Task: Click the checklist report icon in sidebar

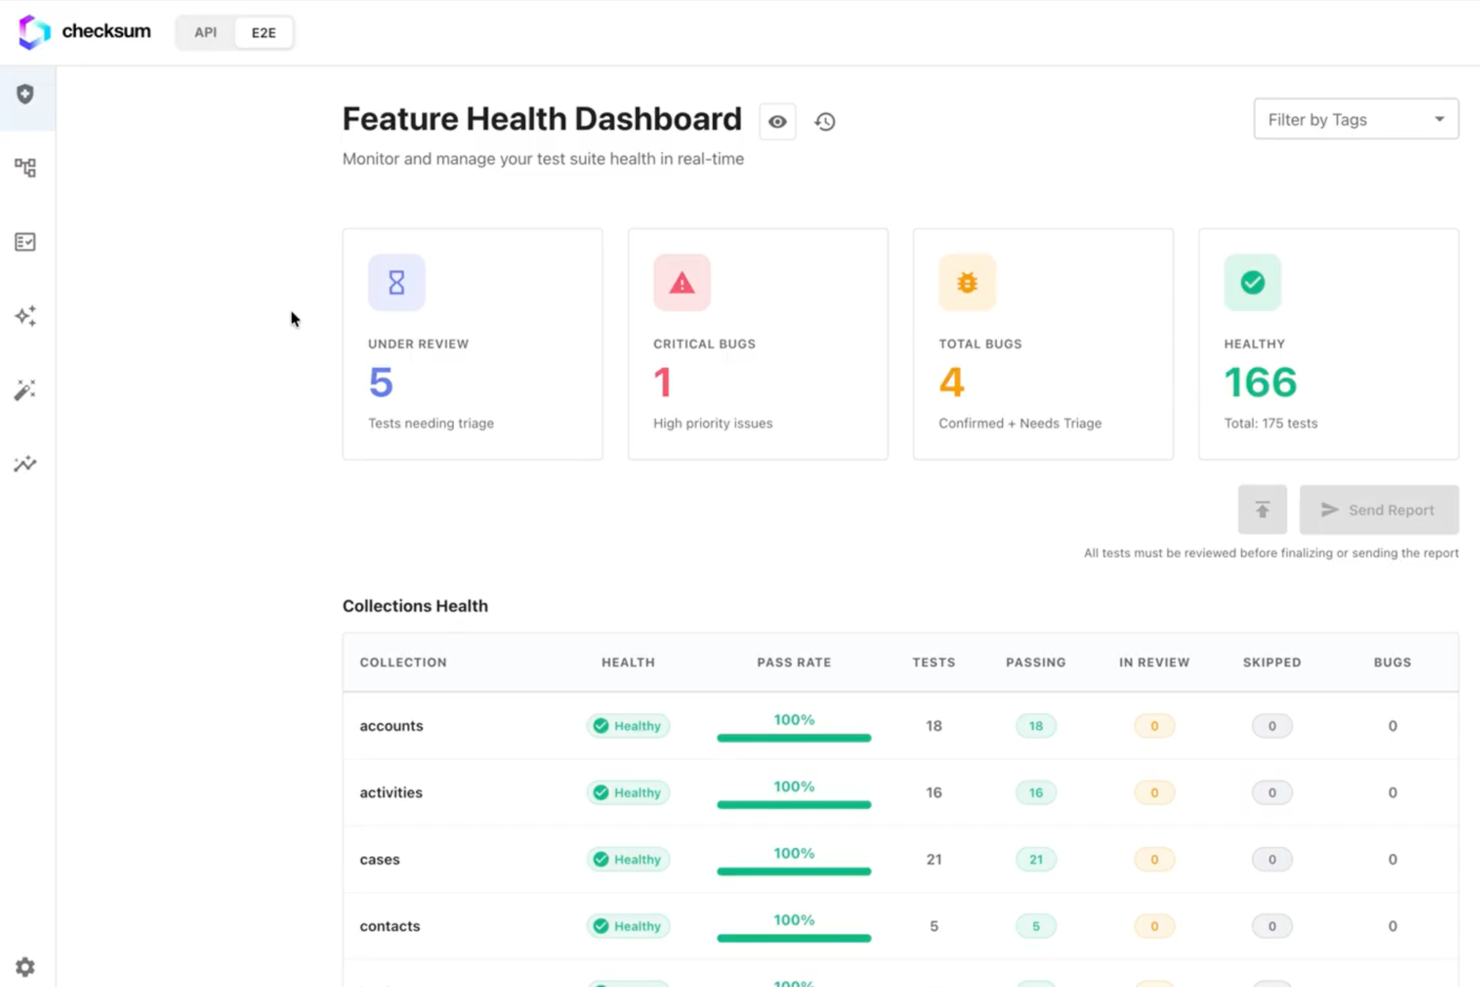Action: click(x=25, y=241)
